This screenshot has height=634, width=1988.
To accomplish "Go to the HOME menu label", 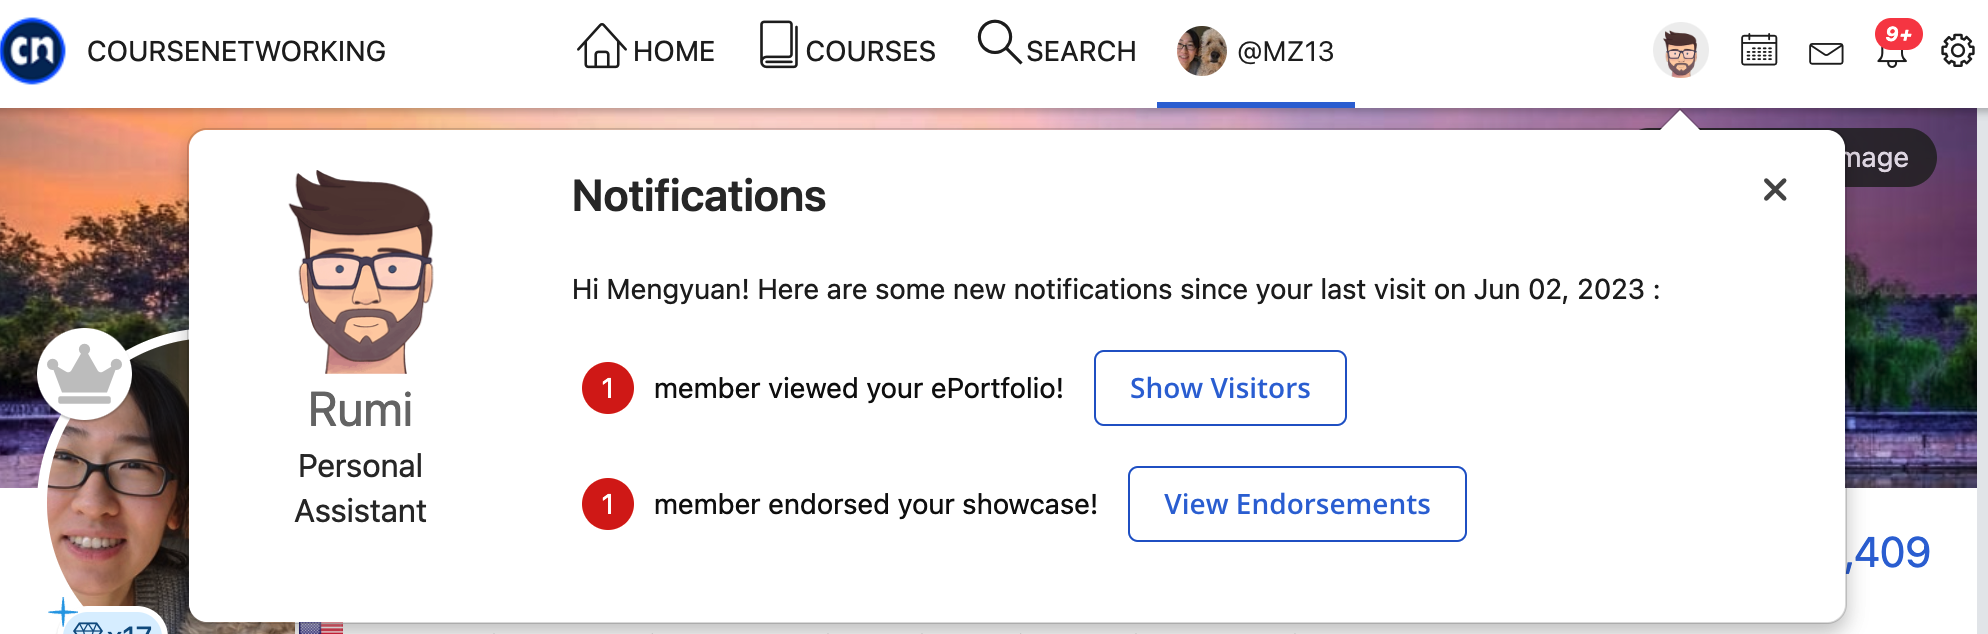I will coord(674,51).
